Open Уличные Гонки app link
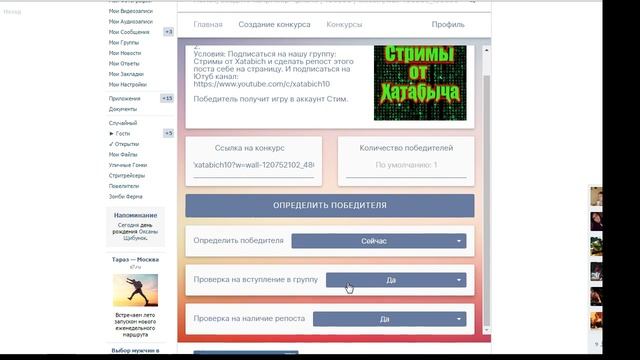640x360 pixels. pyautogui.click(x=128, y=165)
